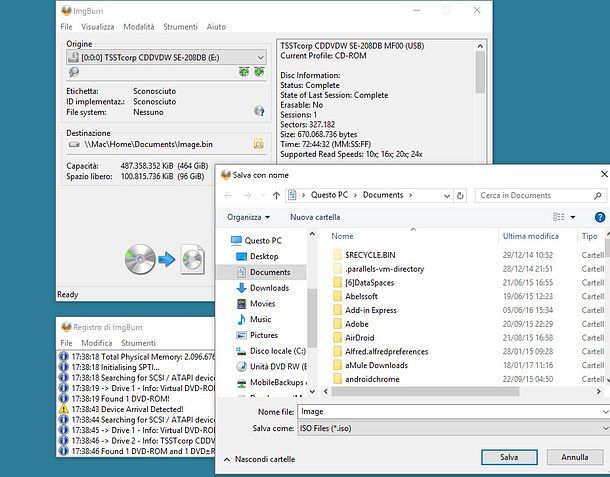Click scrollbar in disc information panel
The height and width of the screenshot is (477, 610).
pyautogui.click(x=480, y=72)
